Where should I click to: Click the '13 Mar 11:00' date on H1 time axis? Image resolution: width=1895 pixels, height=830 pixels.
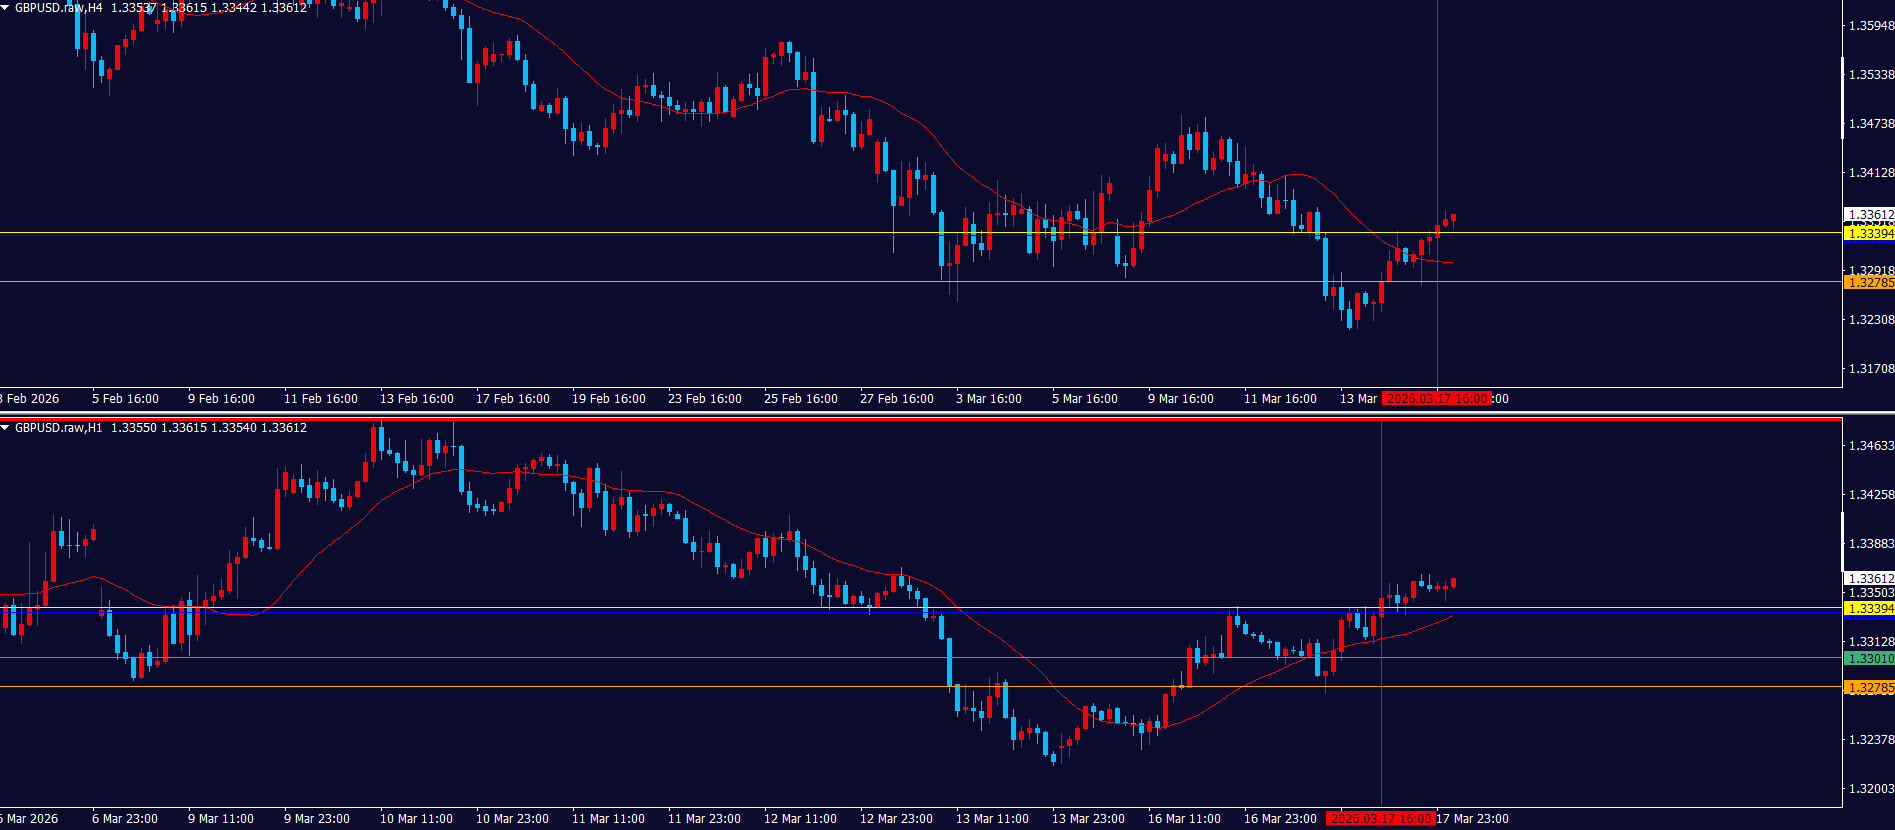(992, 819)
